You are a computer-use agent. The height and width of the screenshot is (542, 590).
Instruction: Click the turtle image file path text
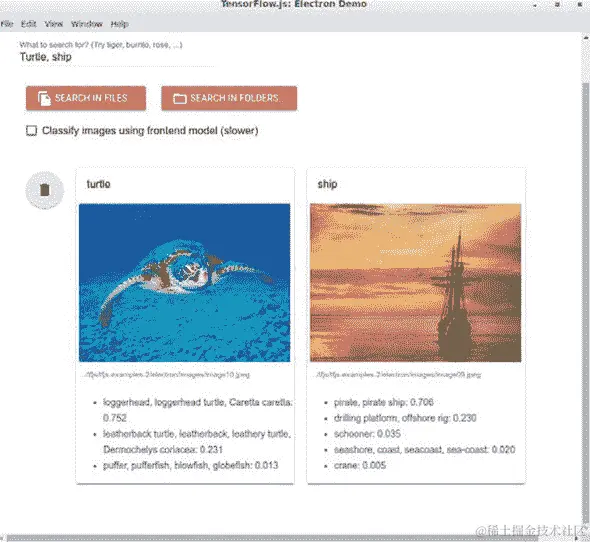click(167, 375)
